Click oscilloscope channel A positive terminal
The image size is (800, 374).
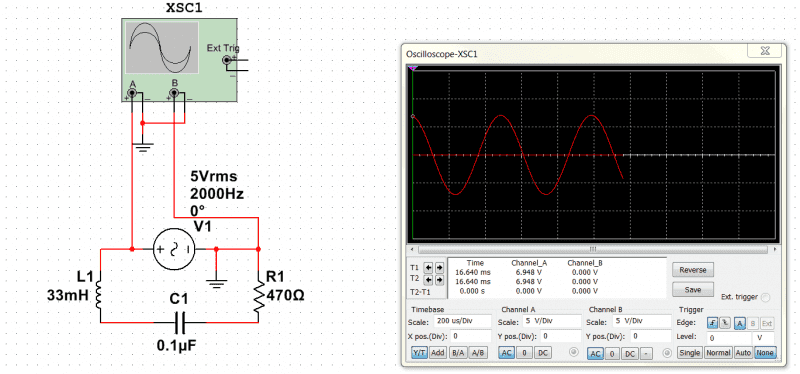click(132, 93)
